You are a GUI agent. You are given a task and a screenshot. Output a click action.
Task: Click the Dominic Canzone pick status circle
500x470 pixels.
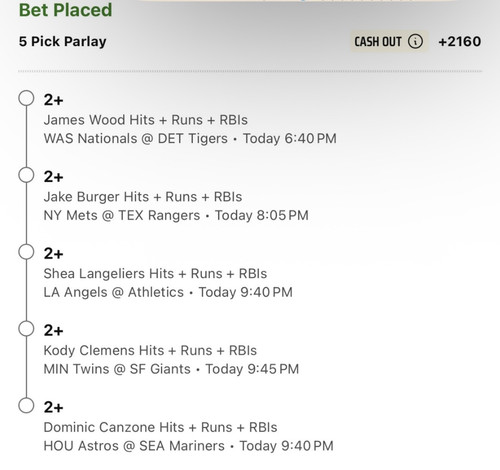pyautogui.click(x=26, y=406)
